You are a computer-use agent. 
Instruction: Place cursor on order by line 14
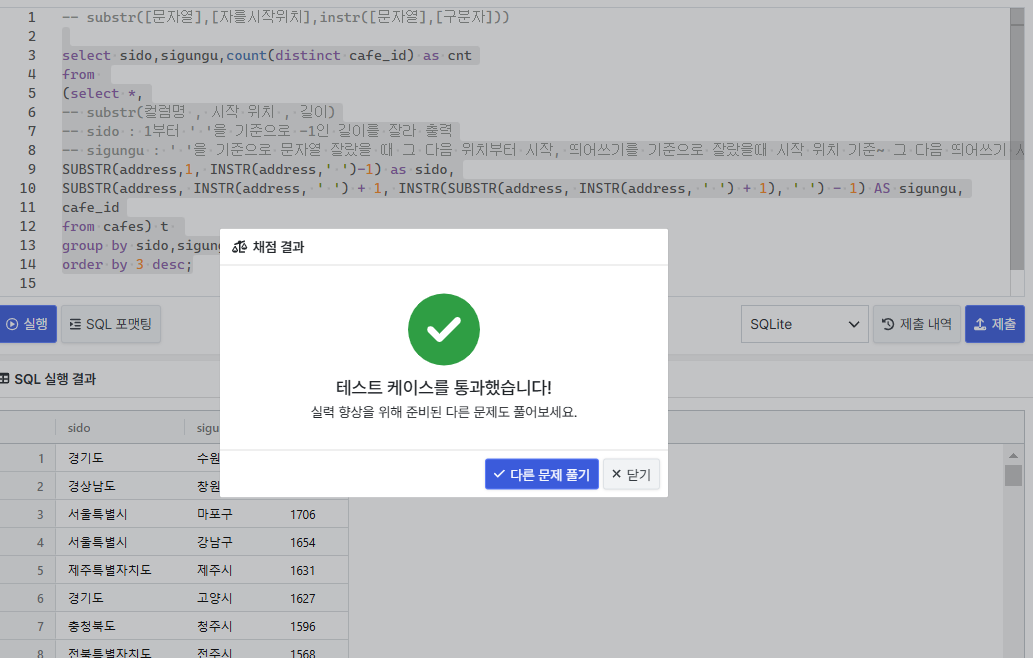coord(127,265)
